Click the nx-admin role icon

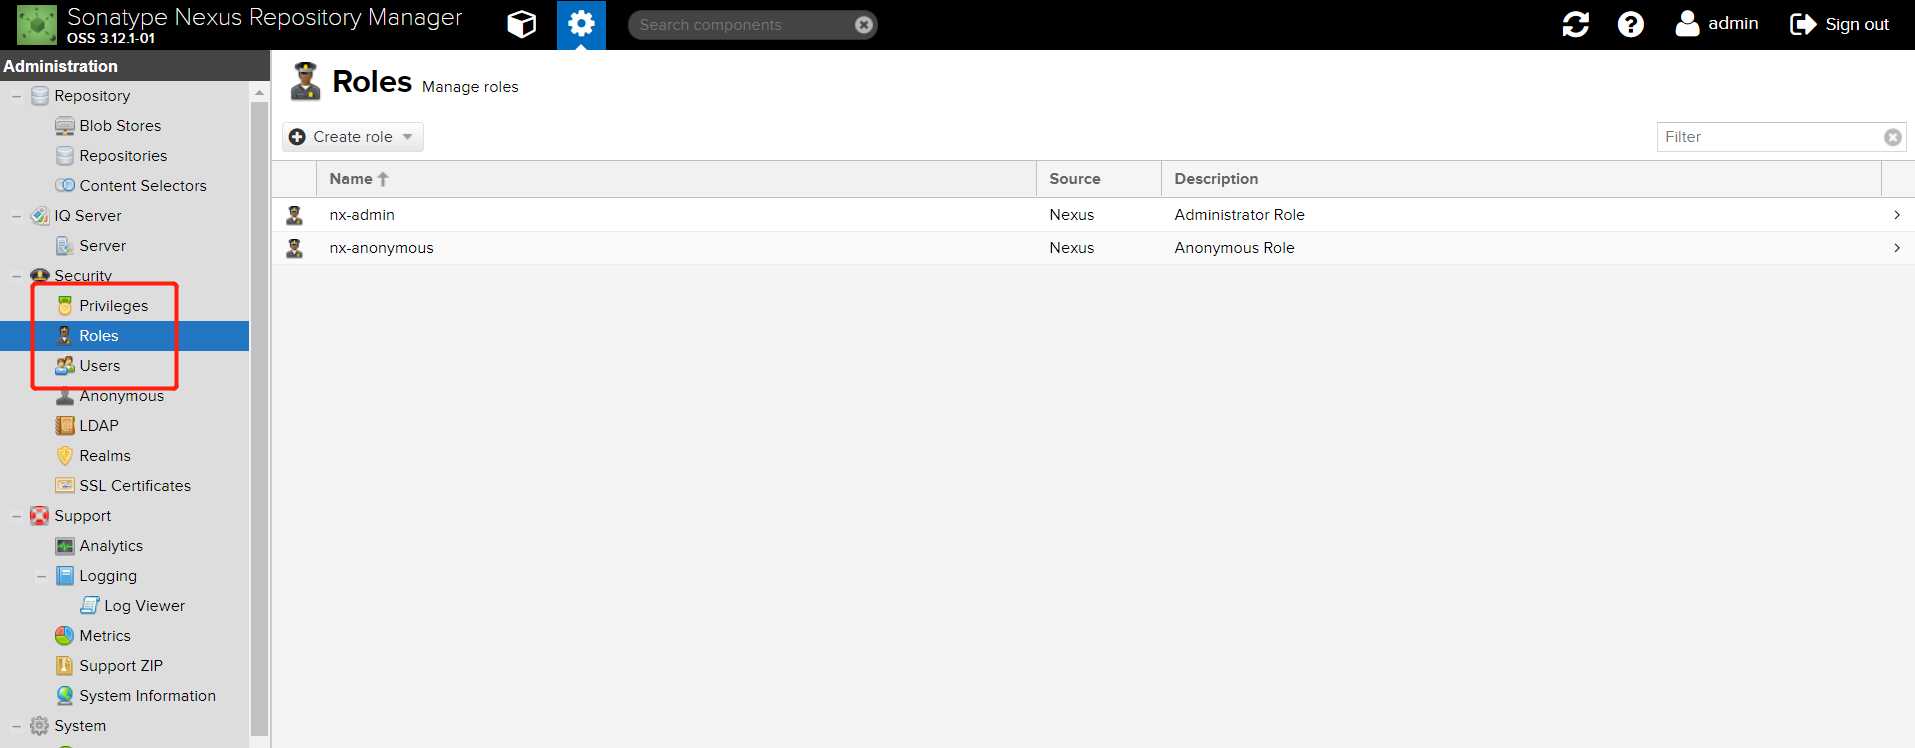pos(295,215)
